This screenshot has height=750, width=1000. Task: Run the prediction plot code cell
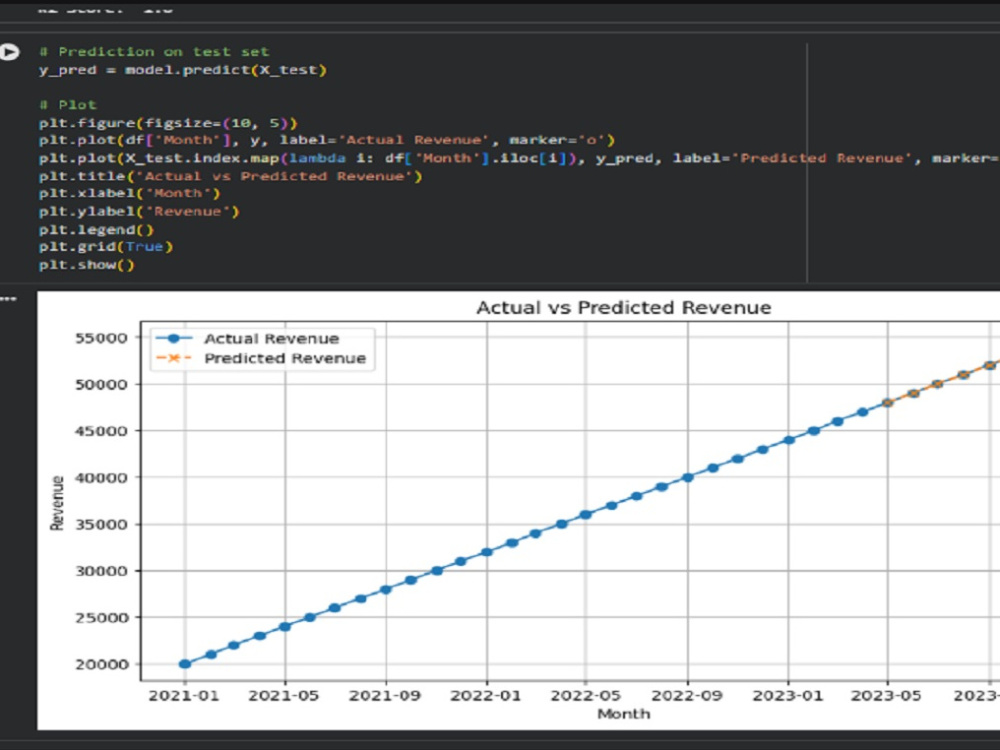coord(9,52)
